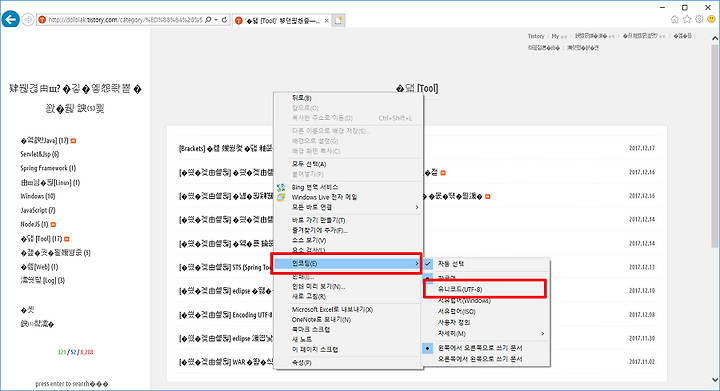Click the [Tool] page heading

pos(417,88)
